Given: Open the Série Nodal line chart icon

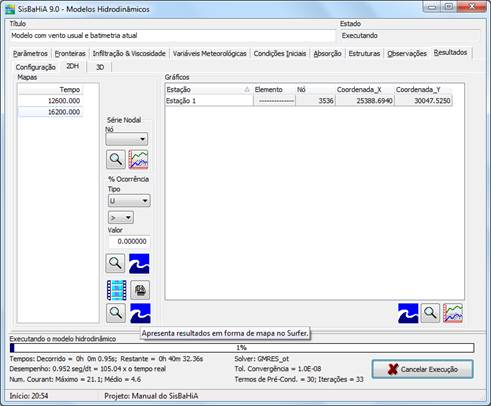Looking at the screenshot, I should (x=139, y=159).
